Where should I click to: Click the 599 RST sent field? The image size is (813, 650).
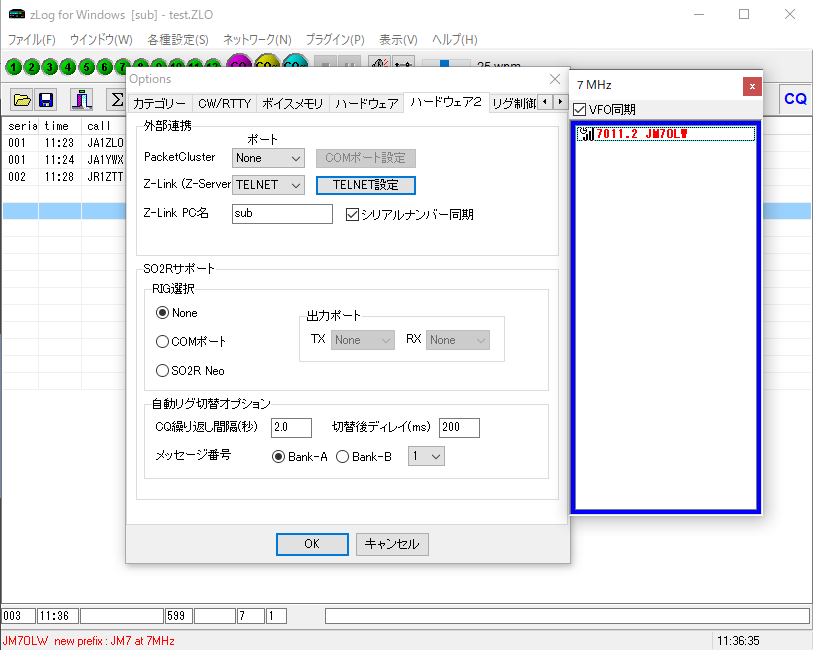pos(179,616)
